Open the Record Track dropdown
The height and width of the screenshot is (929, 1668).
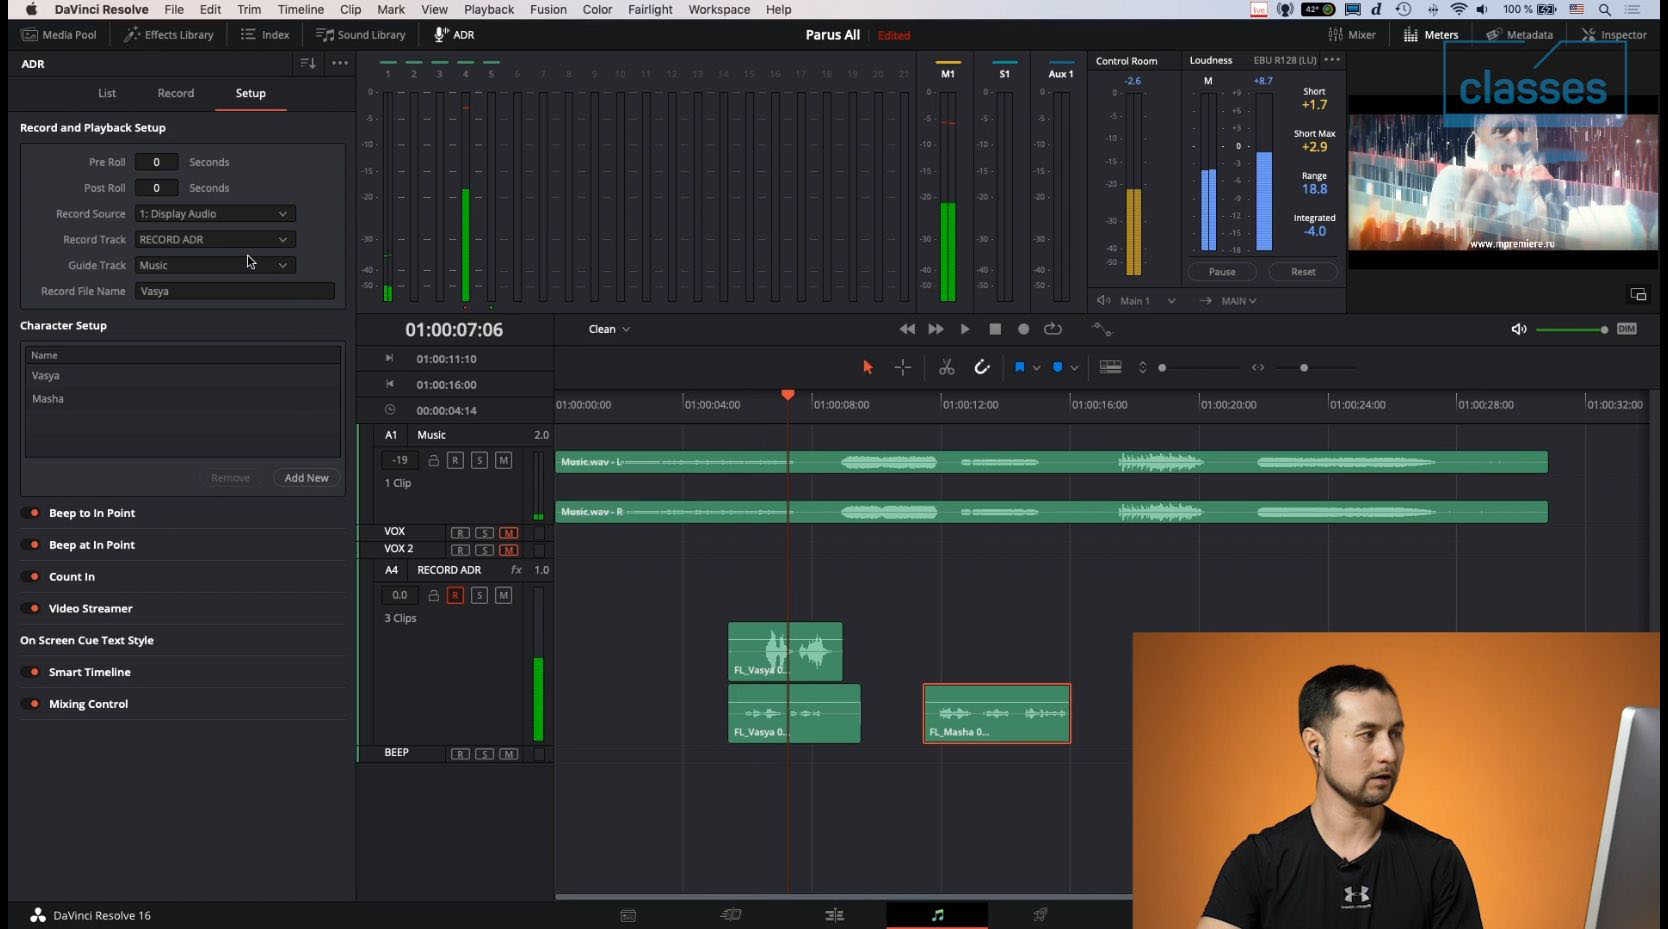pyautogui.click(x=215, y=240)
